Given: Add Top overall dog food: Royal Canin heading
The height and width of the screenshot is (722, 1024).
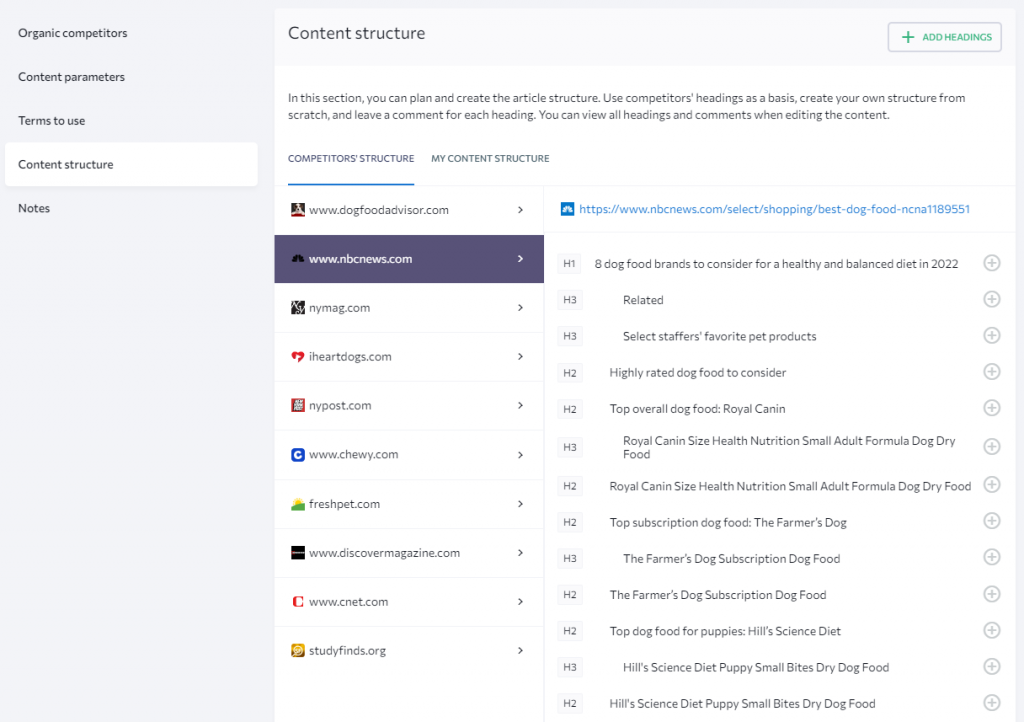Looking at the screenshot, I should (991, 408).
